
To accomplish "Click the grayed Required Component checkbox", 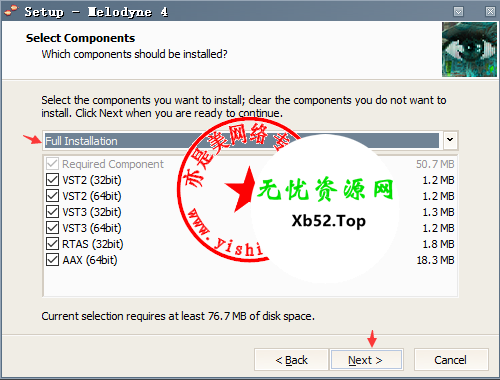I will coord(52,164).
